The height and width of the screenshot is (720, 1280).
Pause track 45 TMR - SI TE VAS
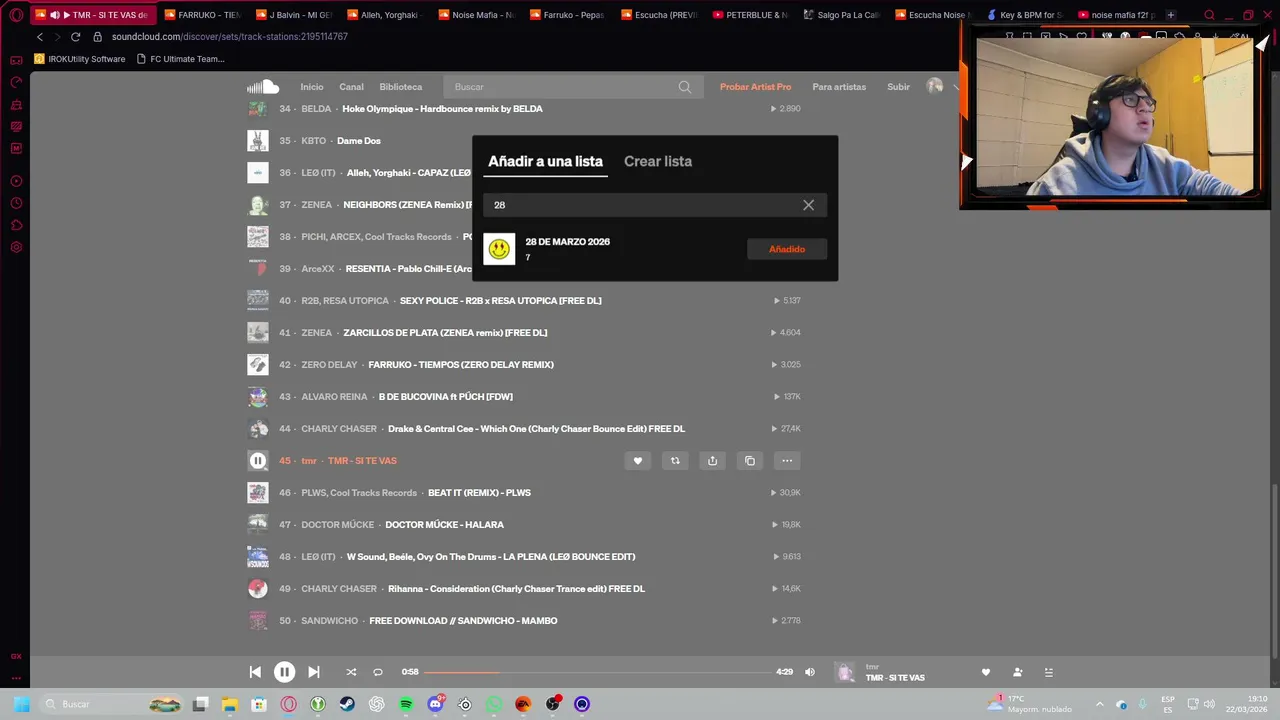point(258,461)
